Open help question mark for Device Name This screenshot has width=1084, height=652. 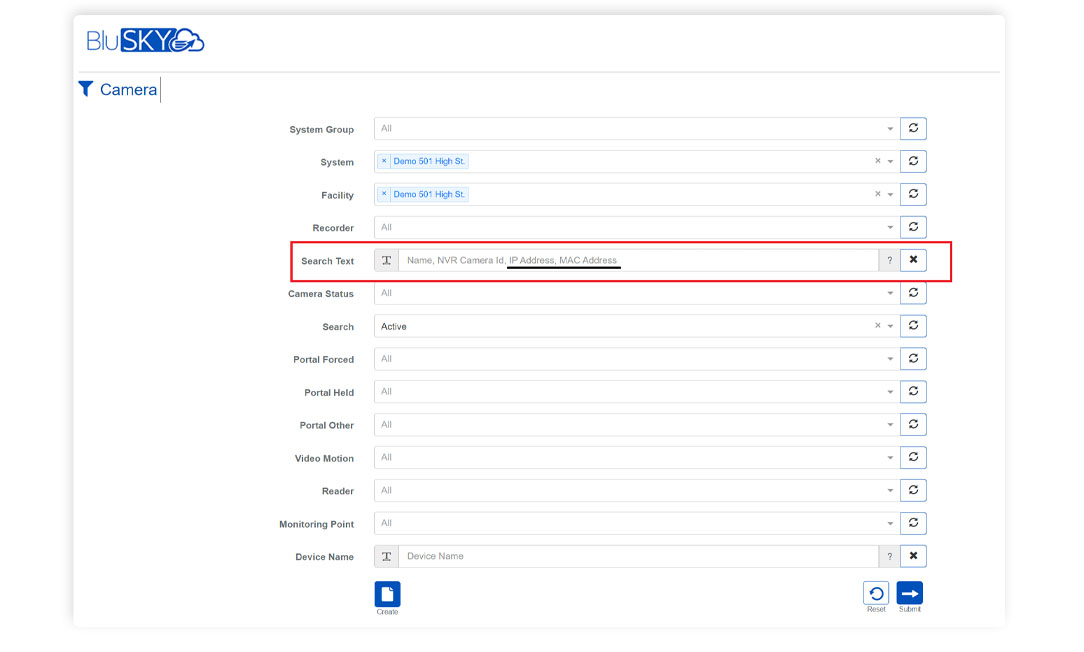[889, 556]
